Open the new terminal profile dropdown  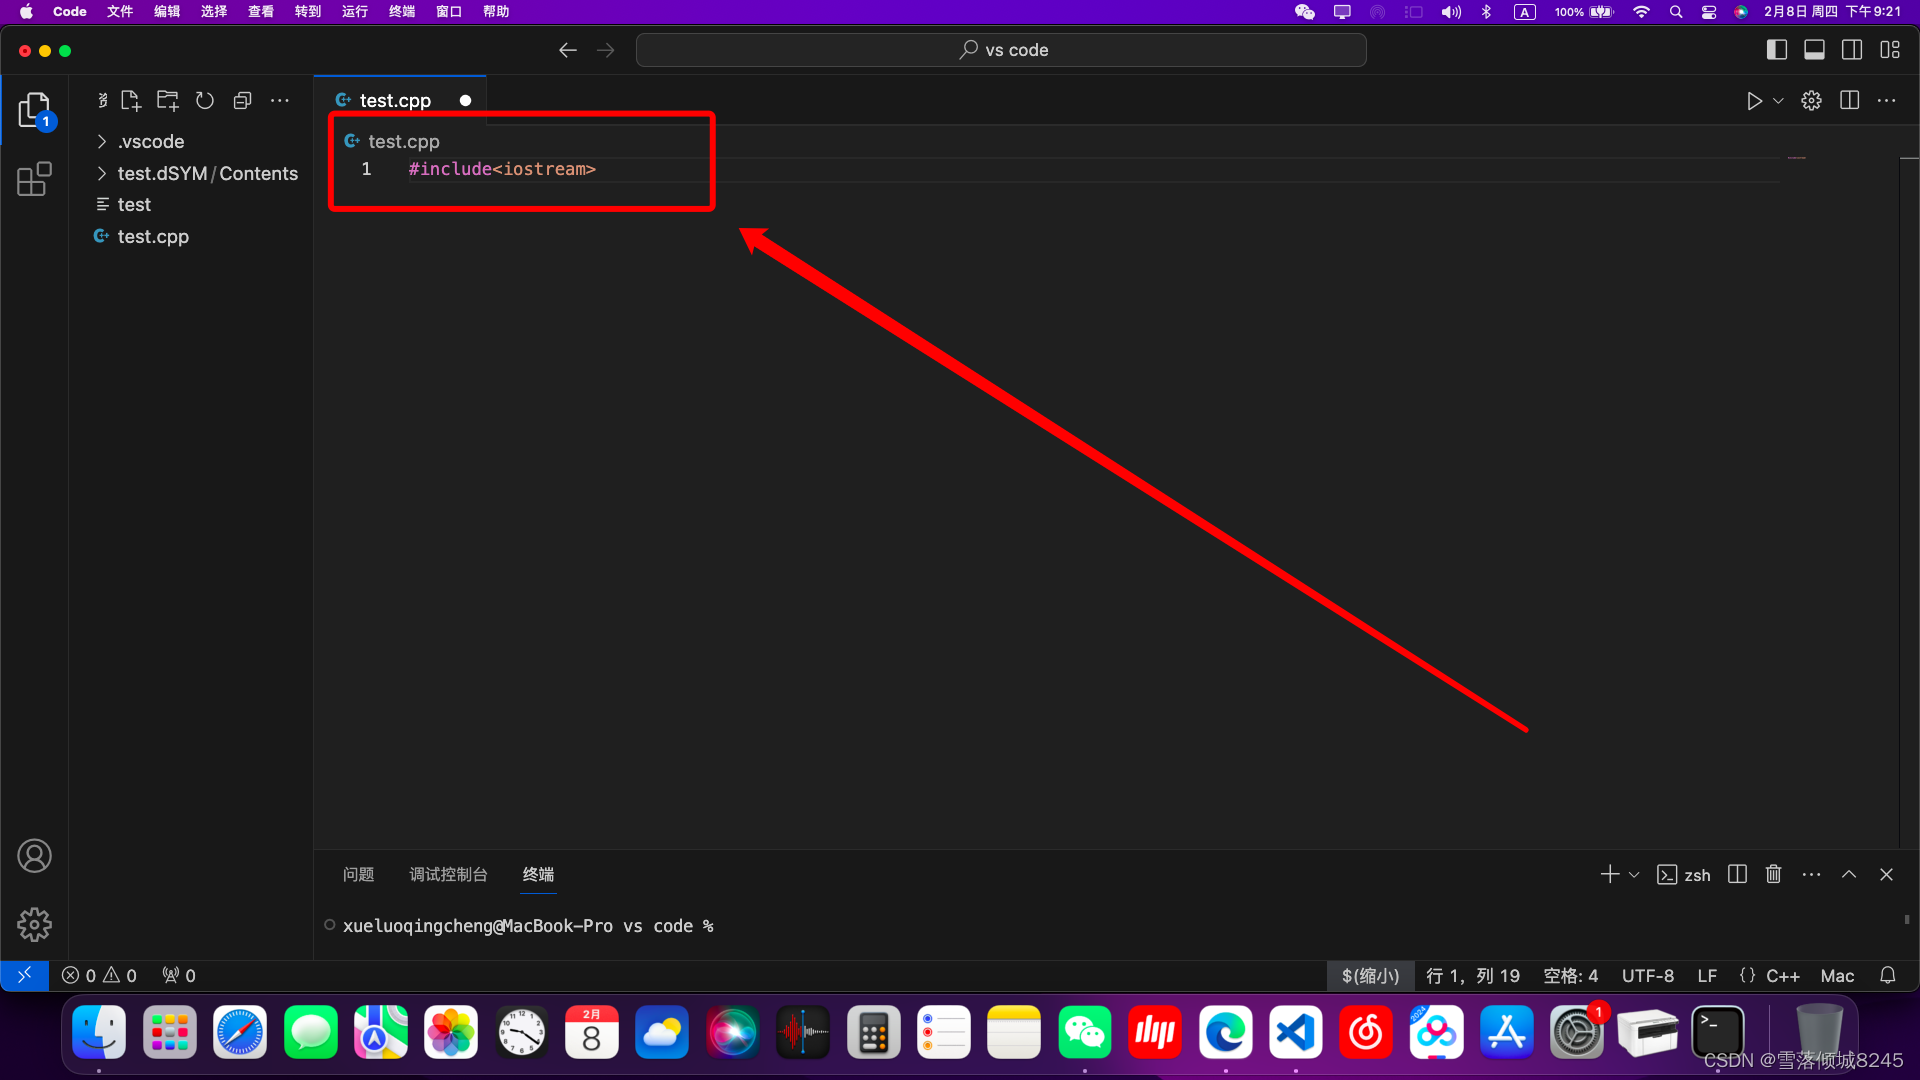(1634, 875)
